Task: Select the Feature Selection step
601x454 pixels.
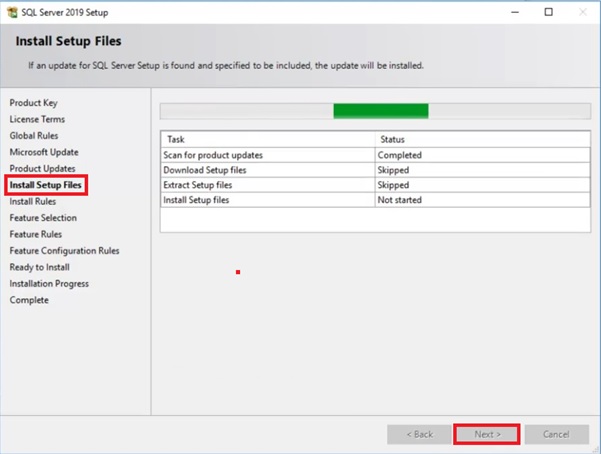Action: coord(43,218)
